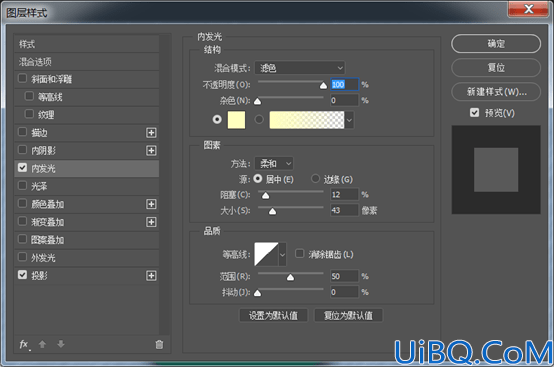Enable the 内阴影 checkbox
Screen dimensions: 554x367
22,150
